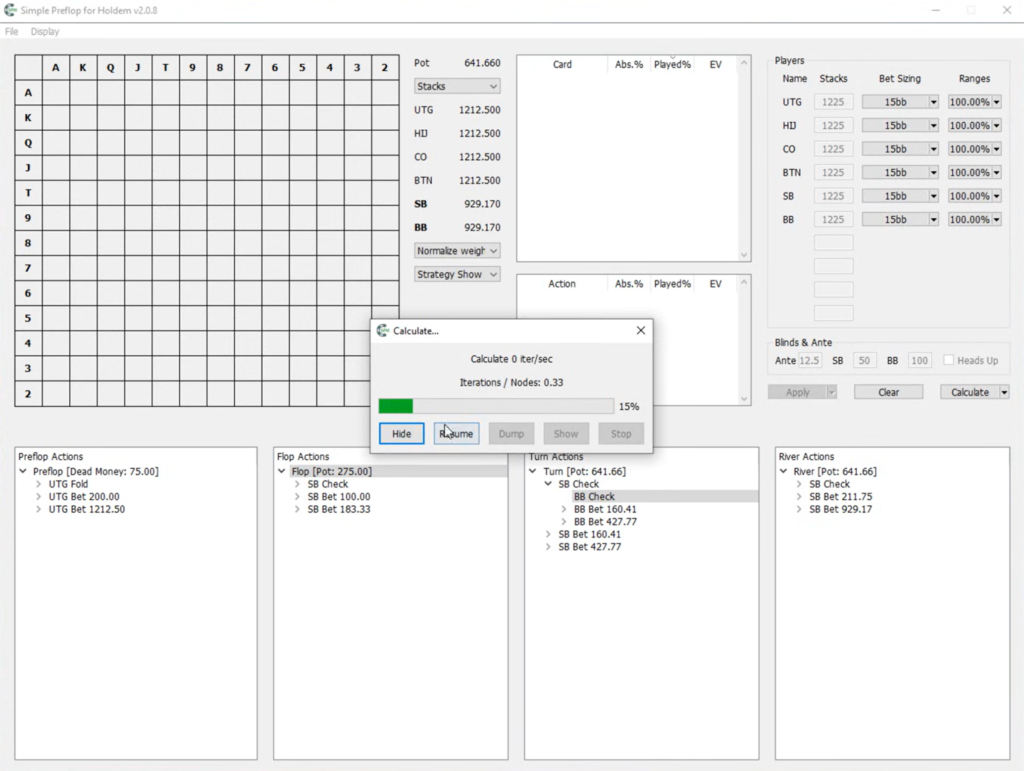Expand BB Bet 427.77 node
This screenshot has height=771, width=1024.
click(x=564, y=522)
